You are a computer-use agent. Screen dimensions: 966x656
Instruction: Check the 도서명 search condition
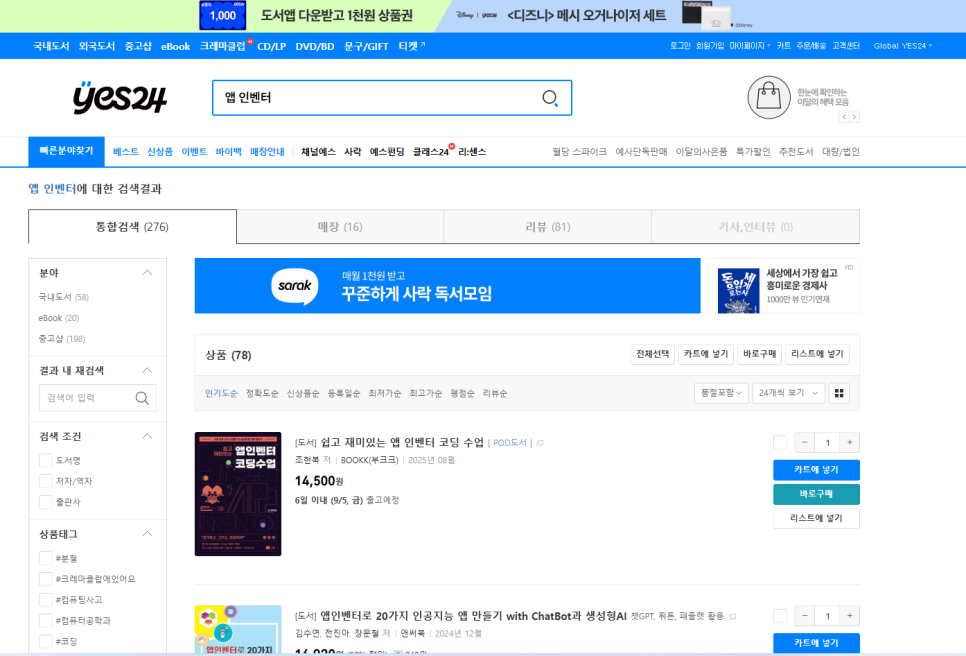45,460
